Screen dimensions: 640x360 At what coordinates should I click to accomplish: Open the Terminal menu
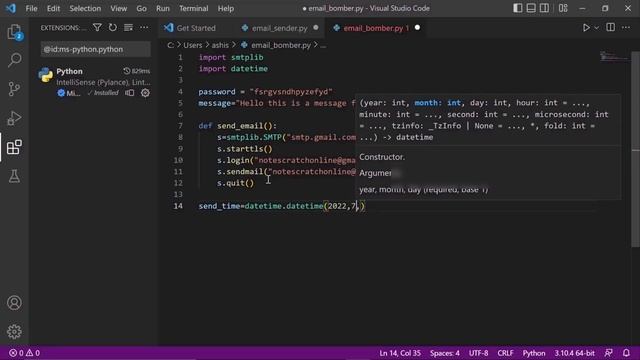click(x=193, y=8)
